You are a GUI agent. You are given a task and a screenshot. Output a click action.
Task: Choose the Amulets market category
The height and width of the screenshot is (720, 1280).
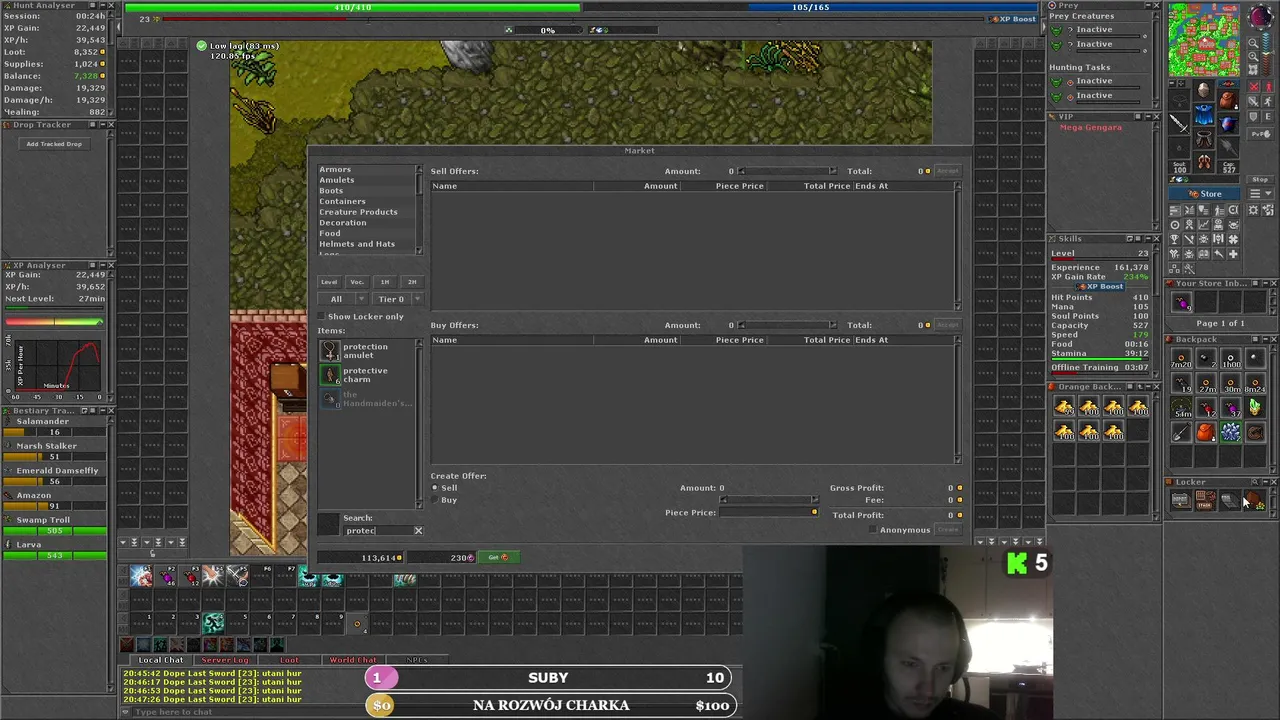pyautogui.click(x=337, y=180)
